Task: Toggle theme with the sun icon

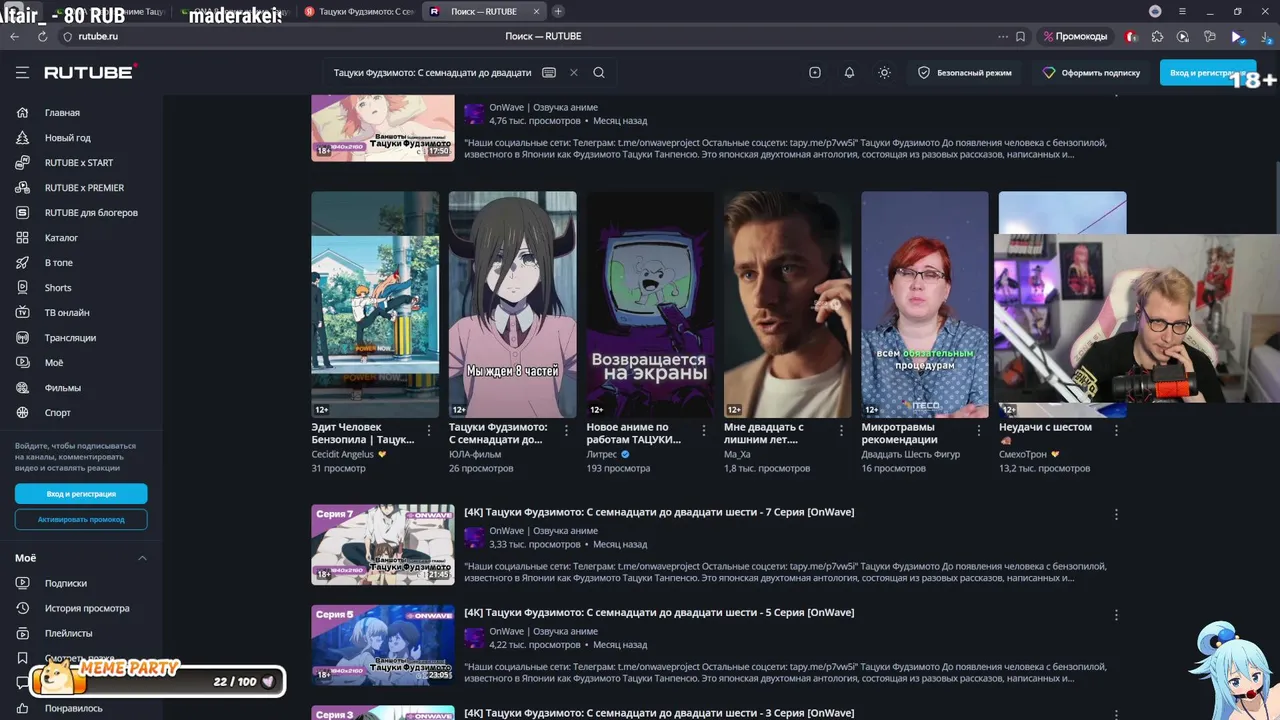Action: (x=884, y=72)
